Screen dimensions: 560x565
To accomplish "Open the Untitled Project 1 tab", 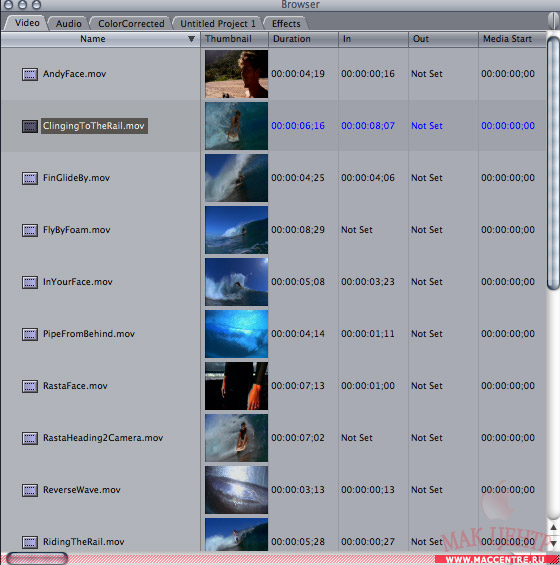I will [x=217, y=23].
